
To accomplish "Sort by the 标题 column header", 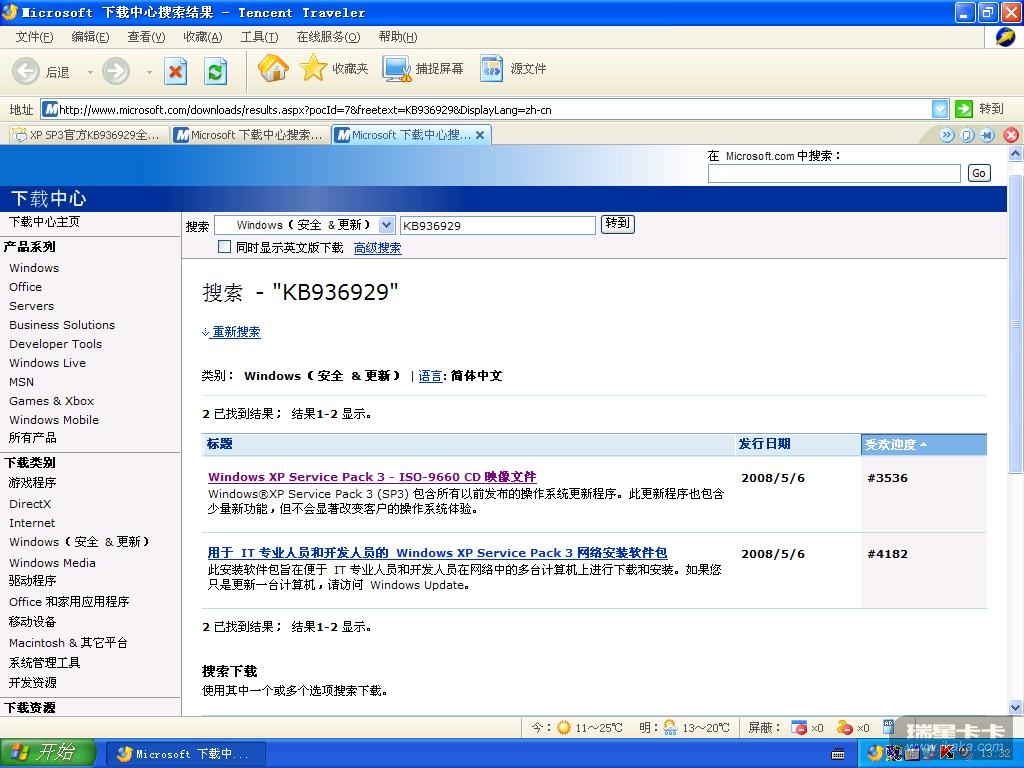I will tap(219, 444).
